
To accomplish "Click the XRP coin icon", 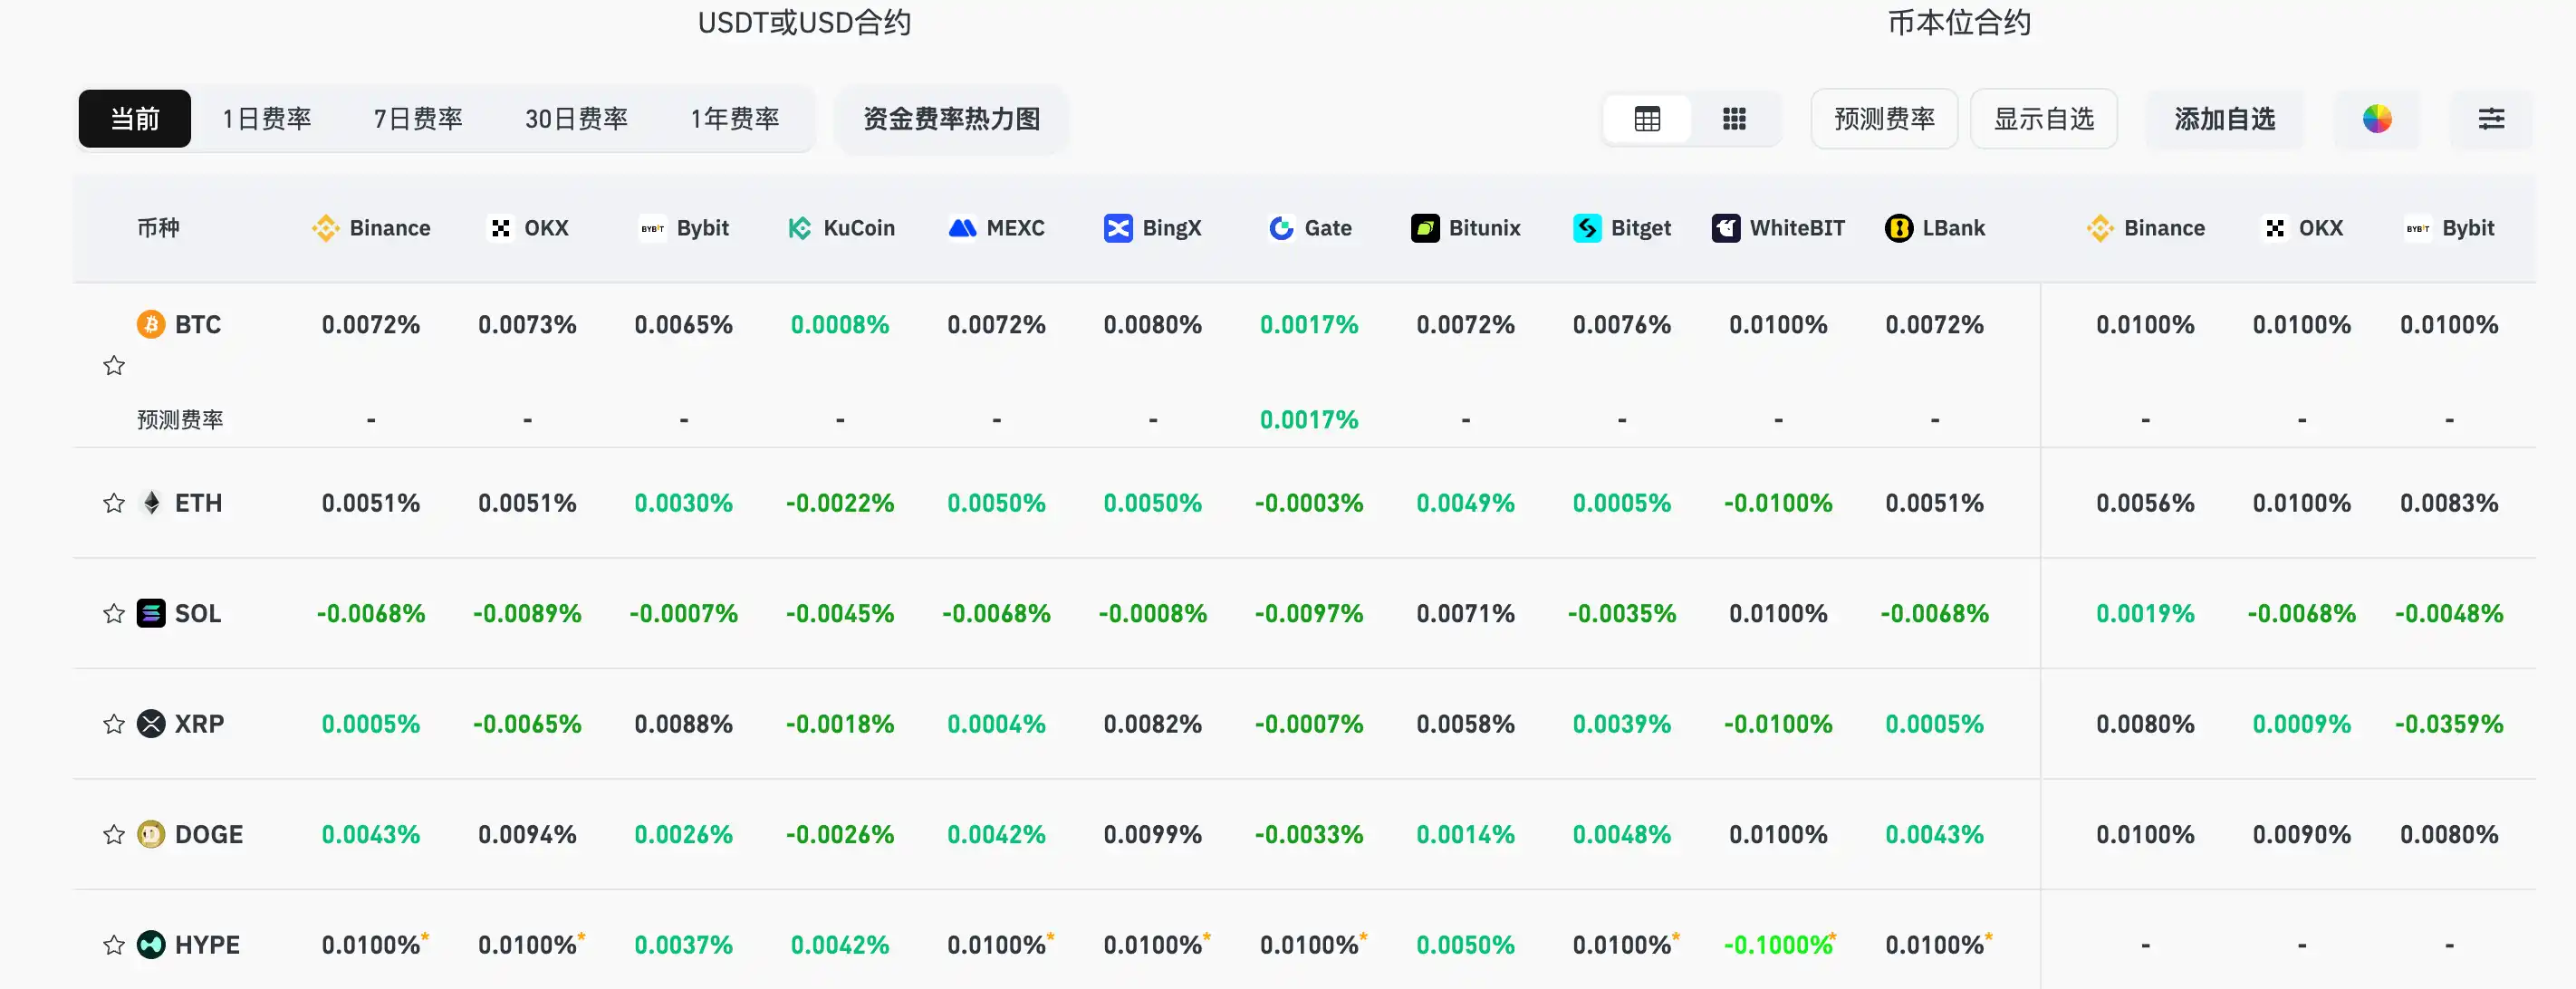I will coord(151,724).
